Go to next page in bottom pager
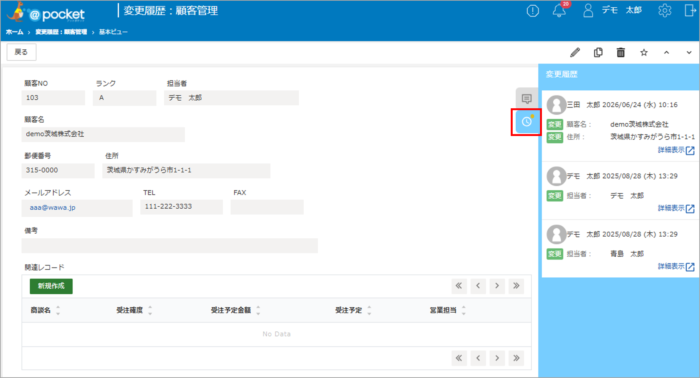 pyautogui.click(x=497, y=358)
